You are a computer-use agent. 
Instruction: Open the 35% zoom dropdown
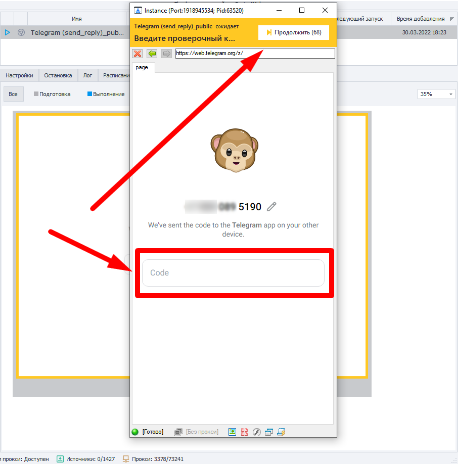(x=436, y=94)
